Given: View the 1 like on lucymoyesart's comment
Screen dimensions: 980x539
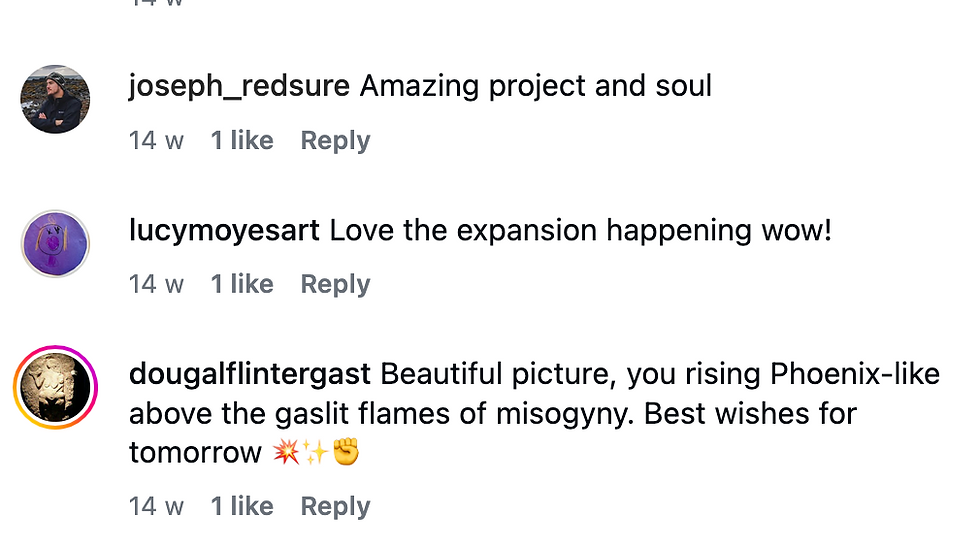Looking at the screenshot, I should coord(241,284).
